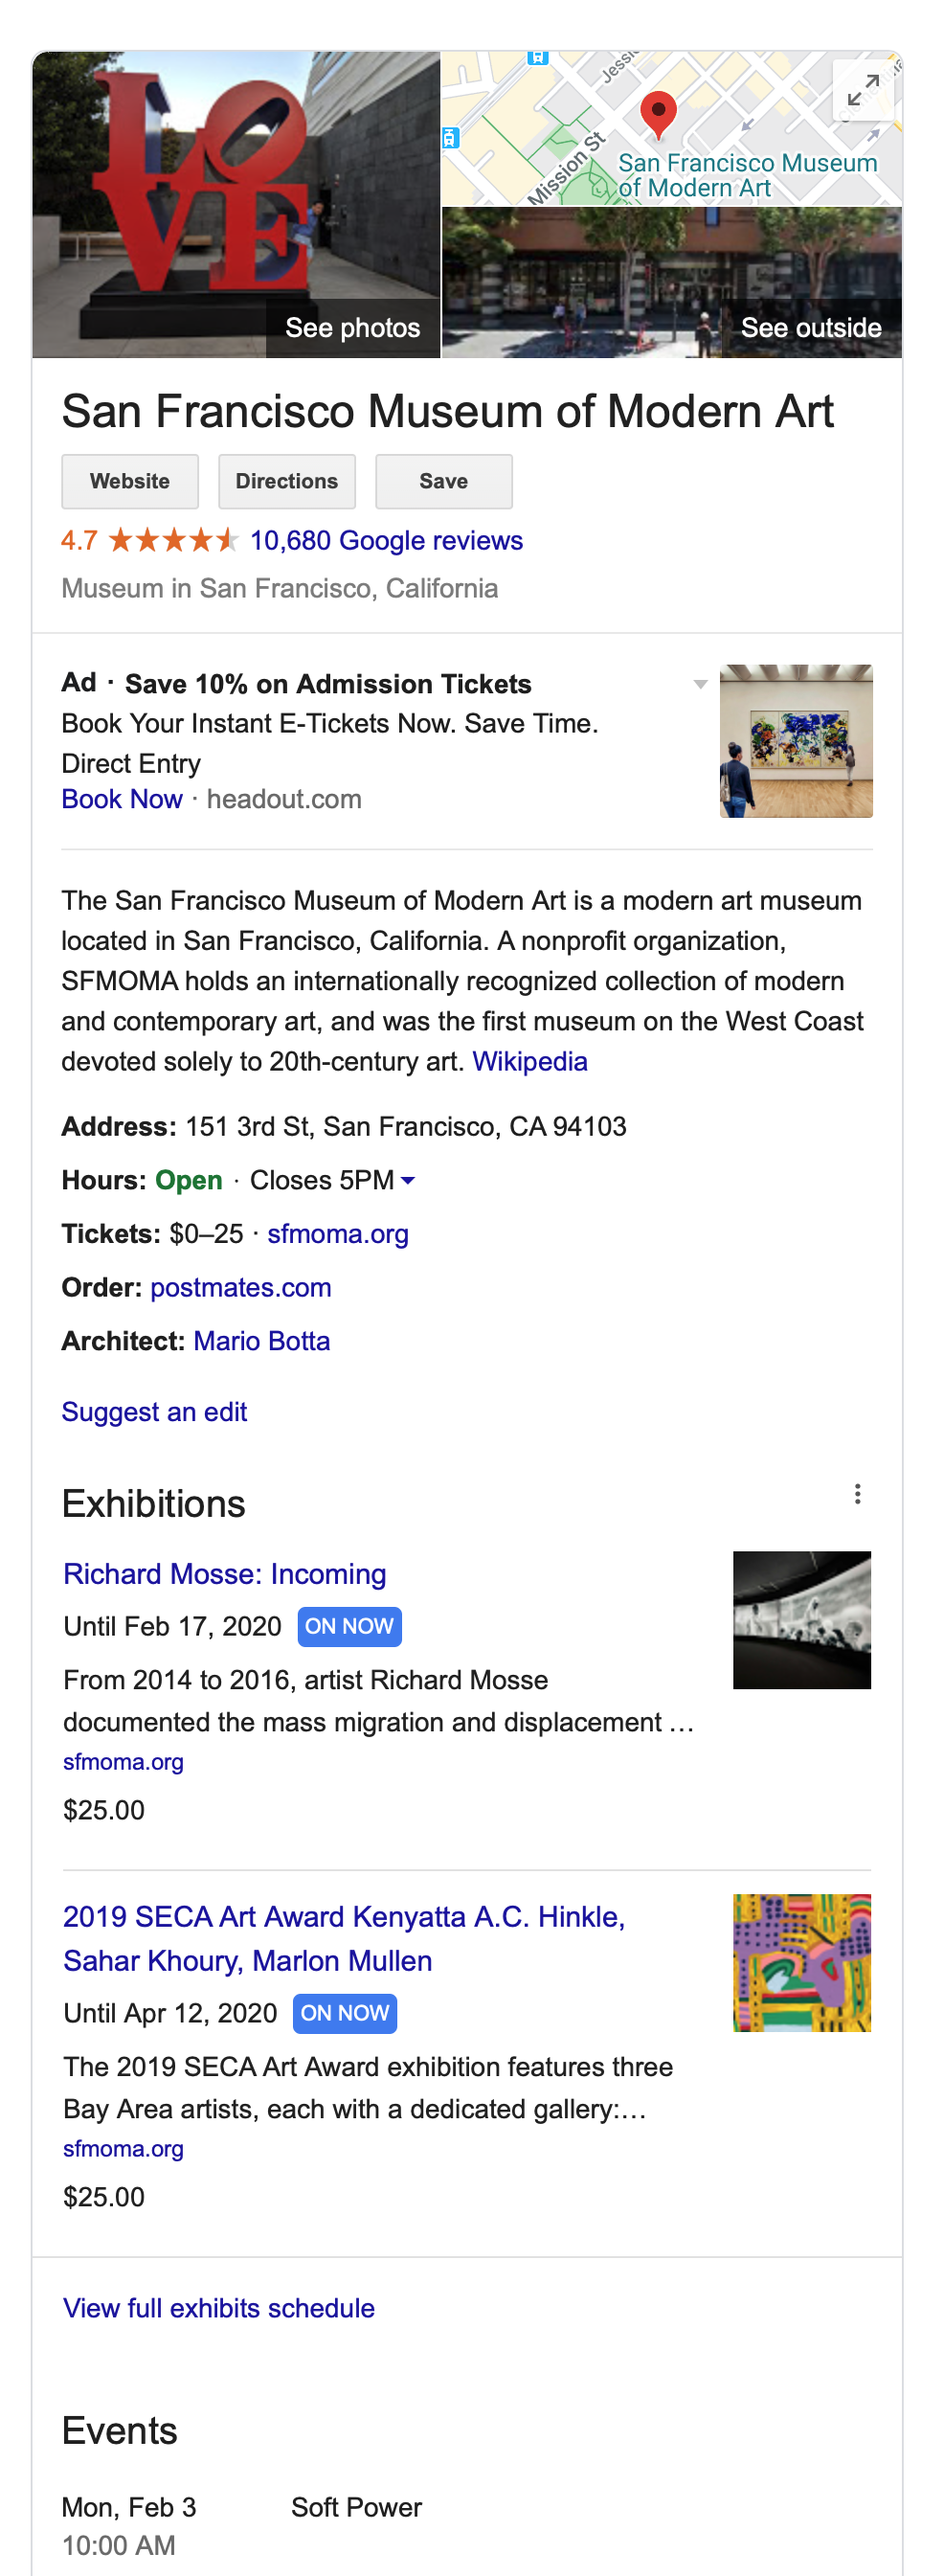
Task: View full exhibits schedule
Action: pos(219,2308)
